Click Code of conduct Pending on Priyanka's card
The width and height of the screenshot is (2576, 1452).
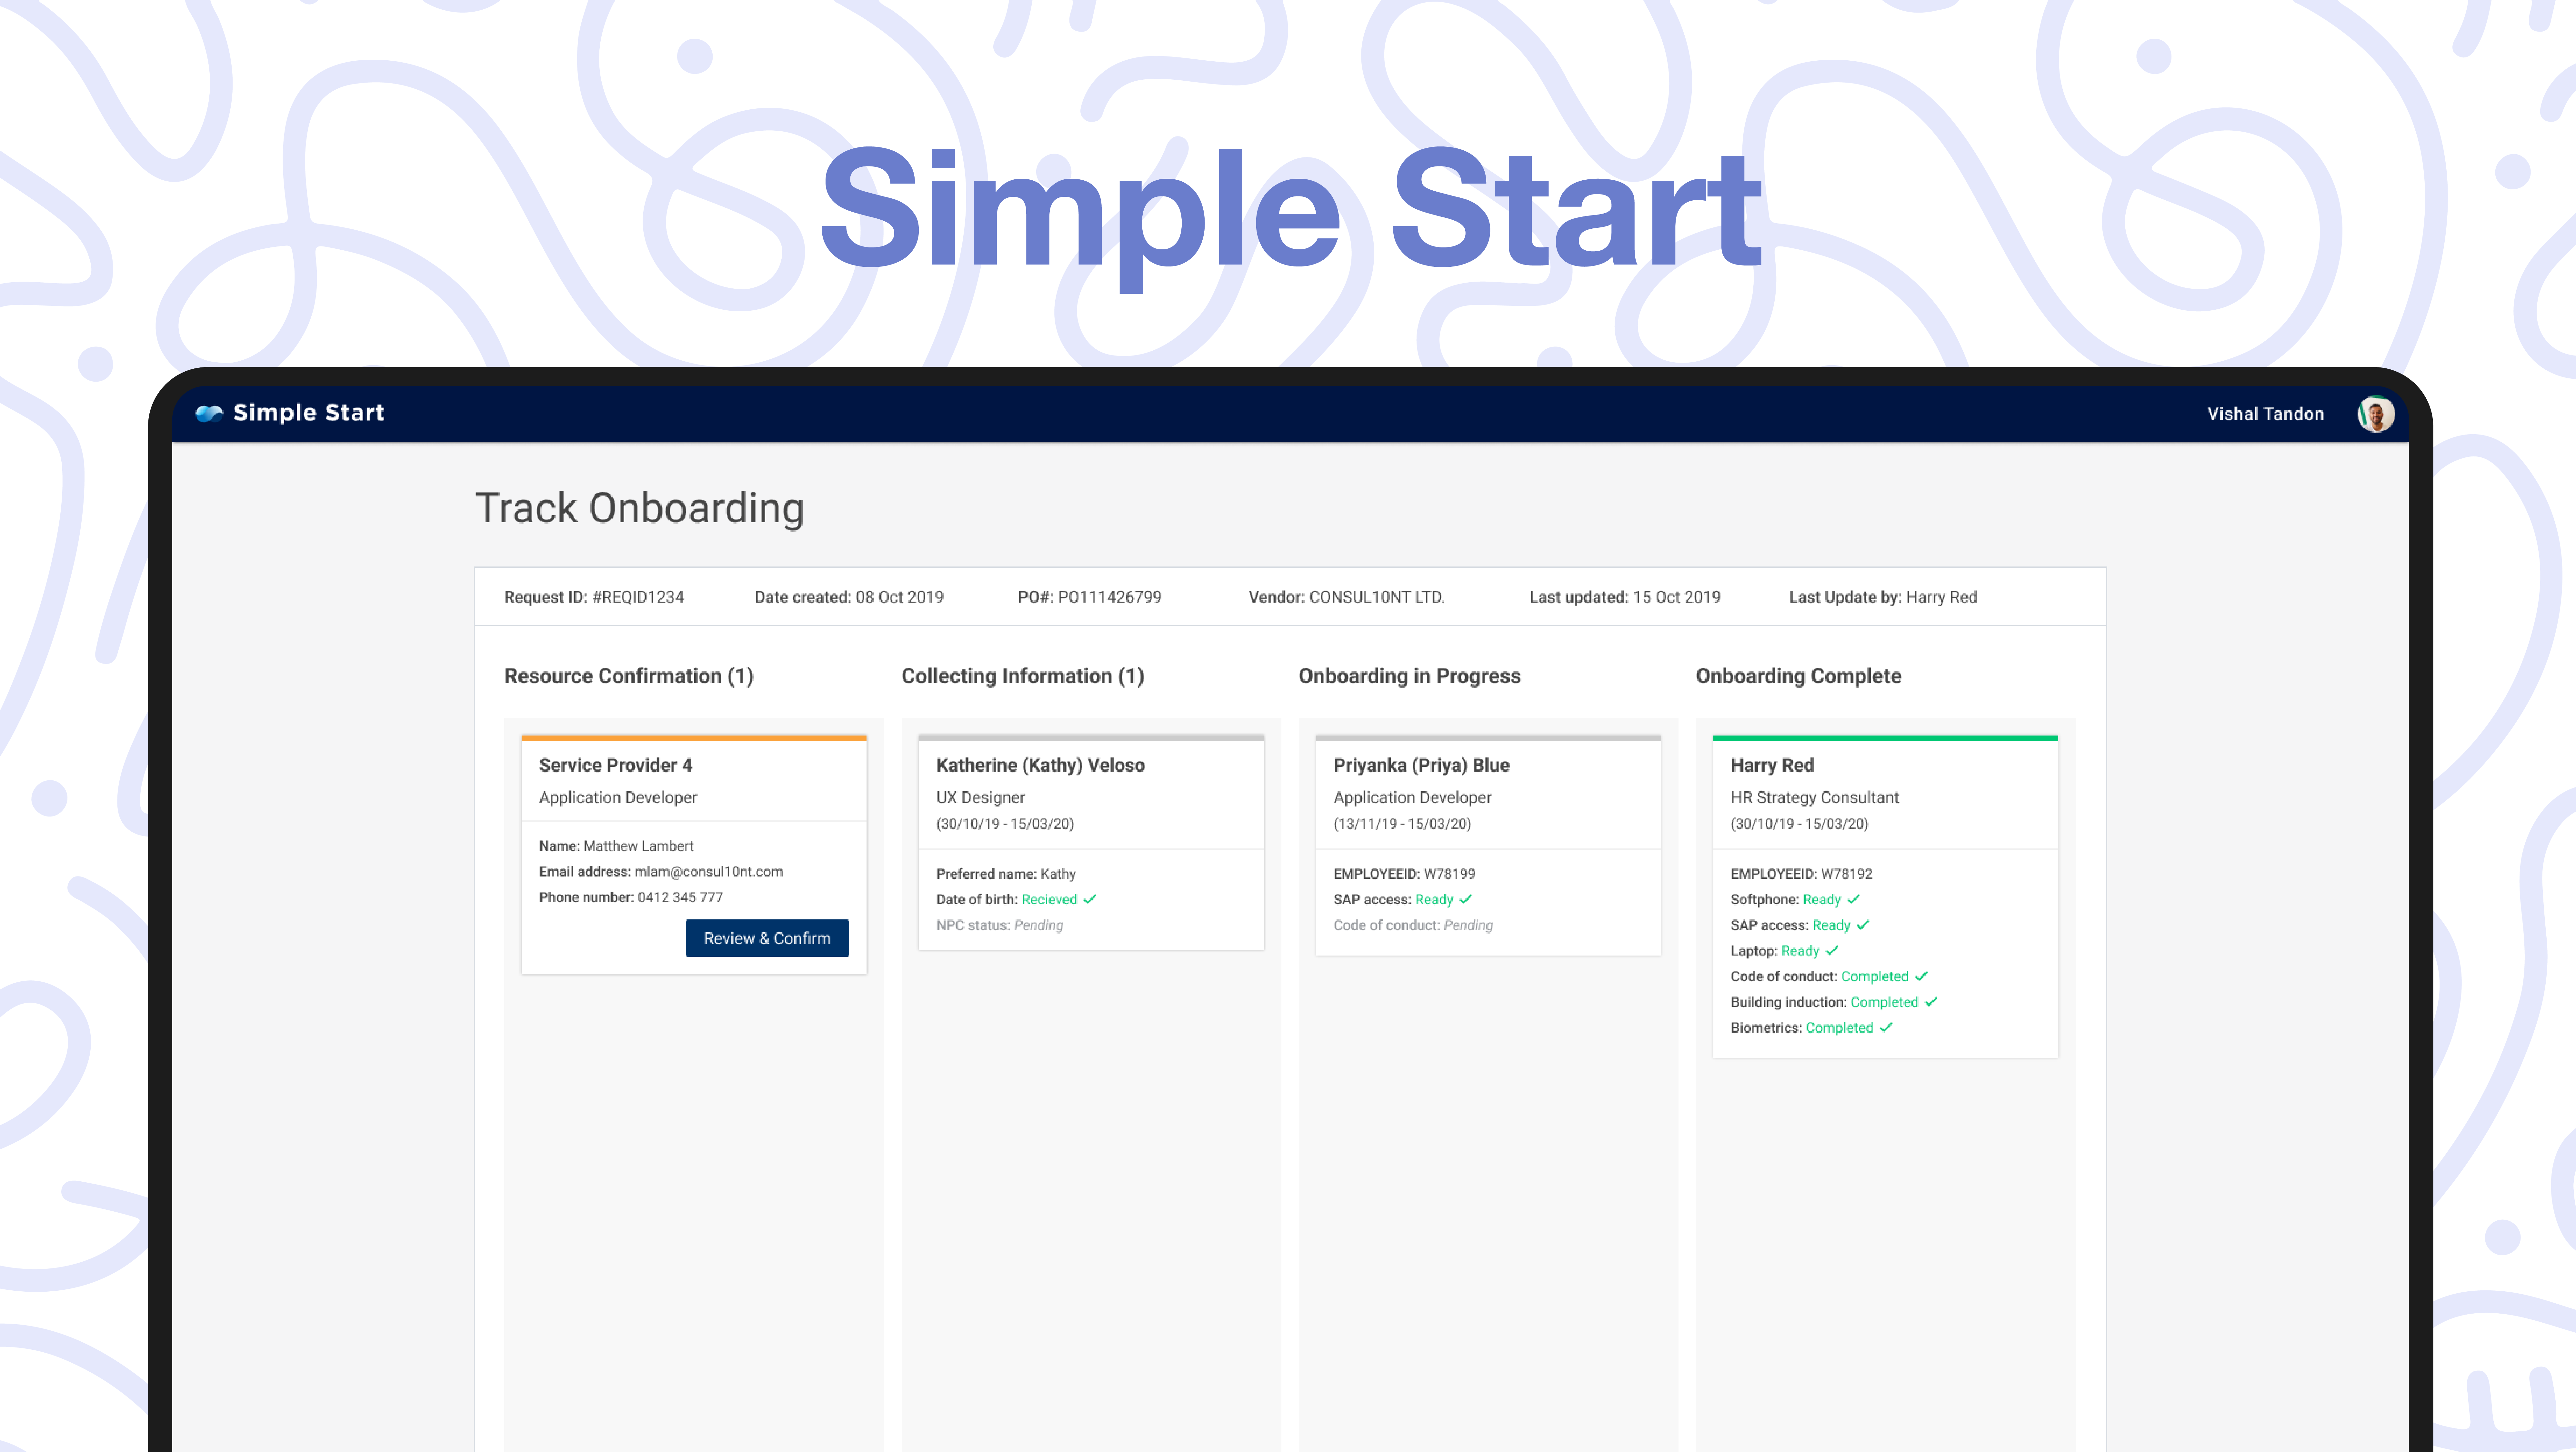(1413, 926)
